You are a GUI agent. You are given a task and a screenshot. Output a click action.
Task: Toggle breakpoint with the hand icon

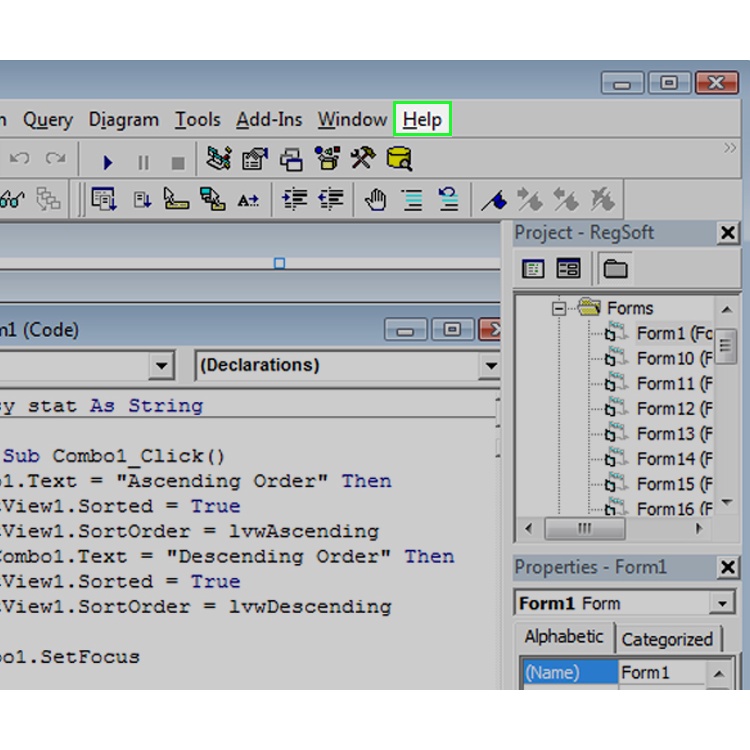375,200
